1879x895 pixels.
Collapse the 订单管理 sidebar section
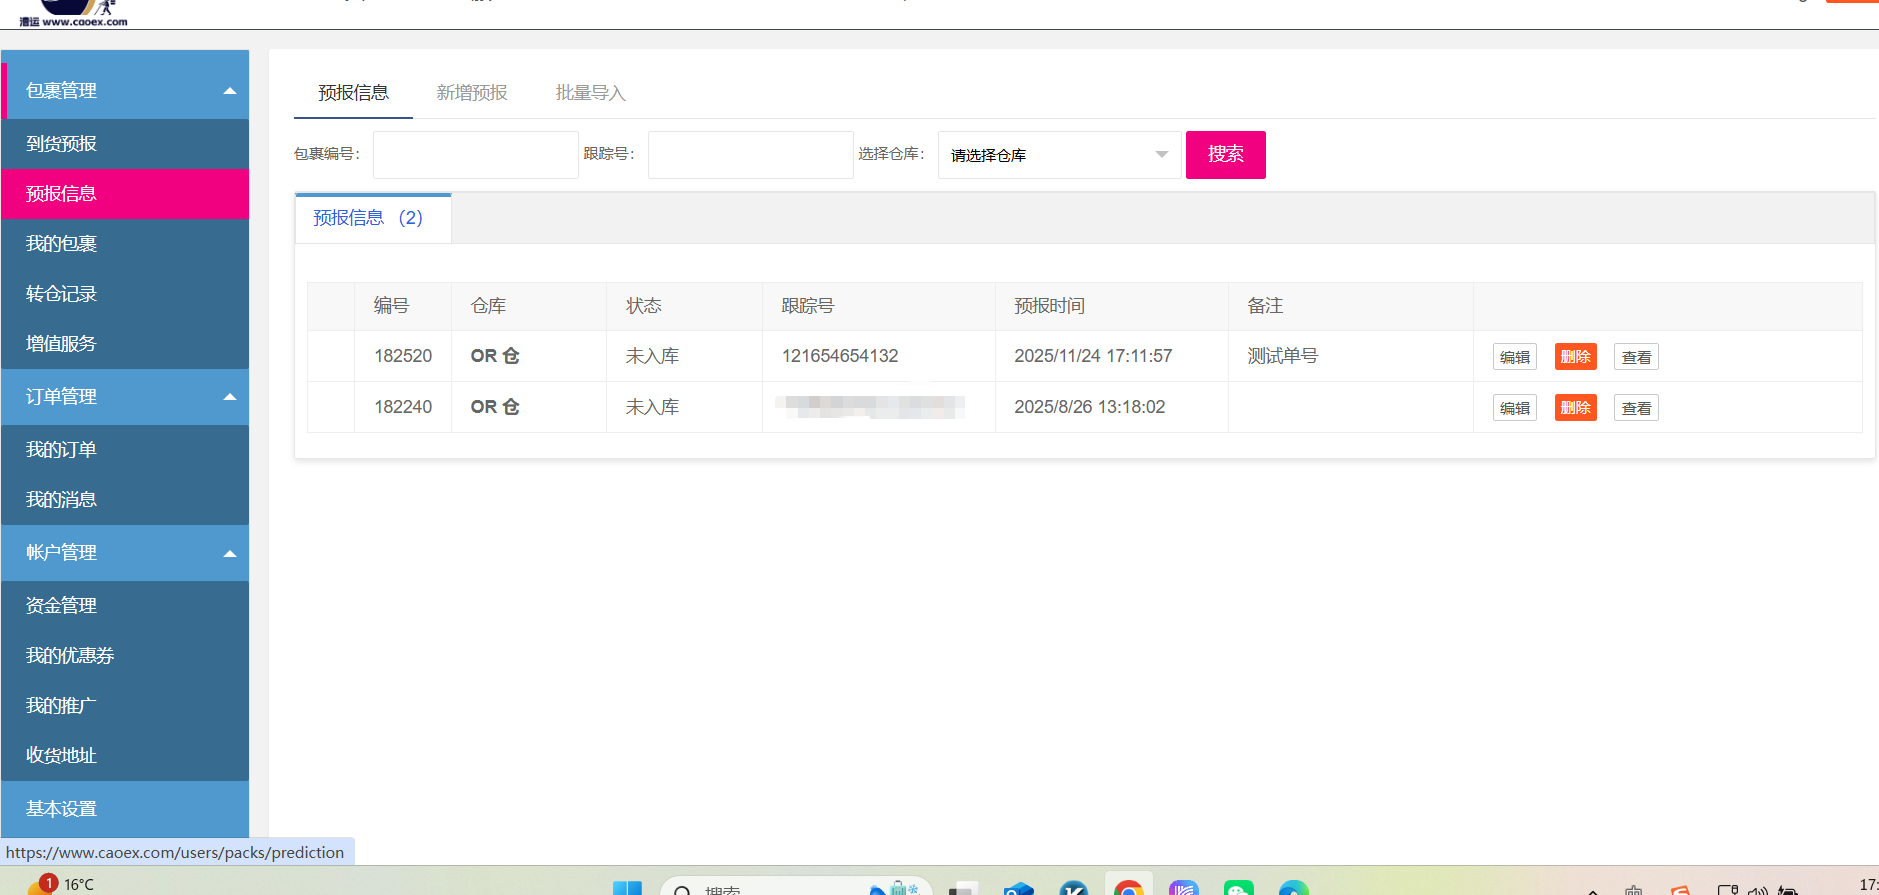tap(229, 397)
